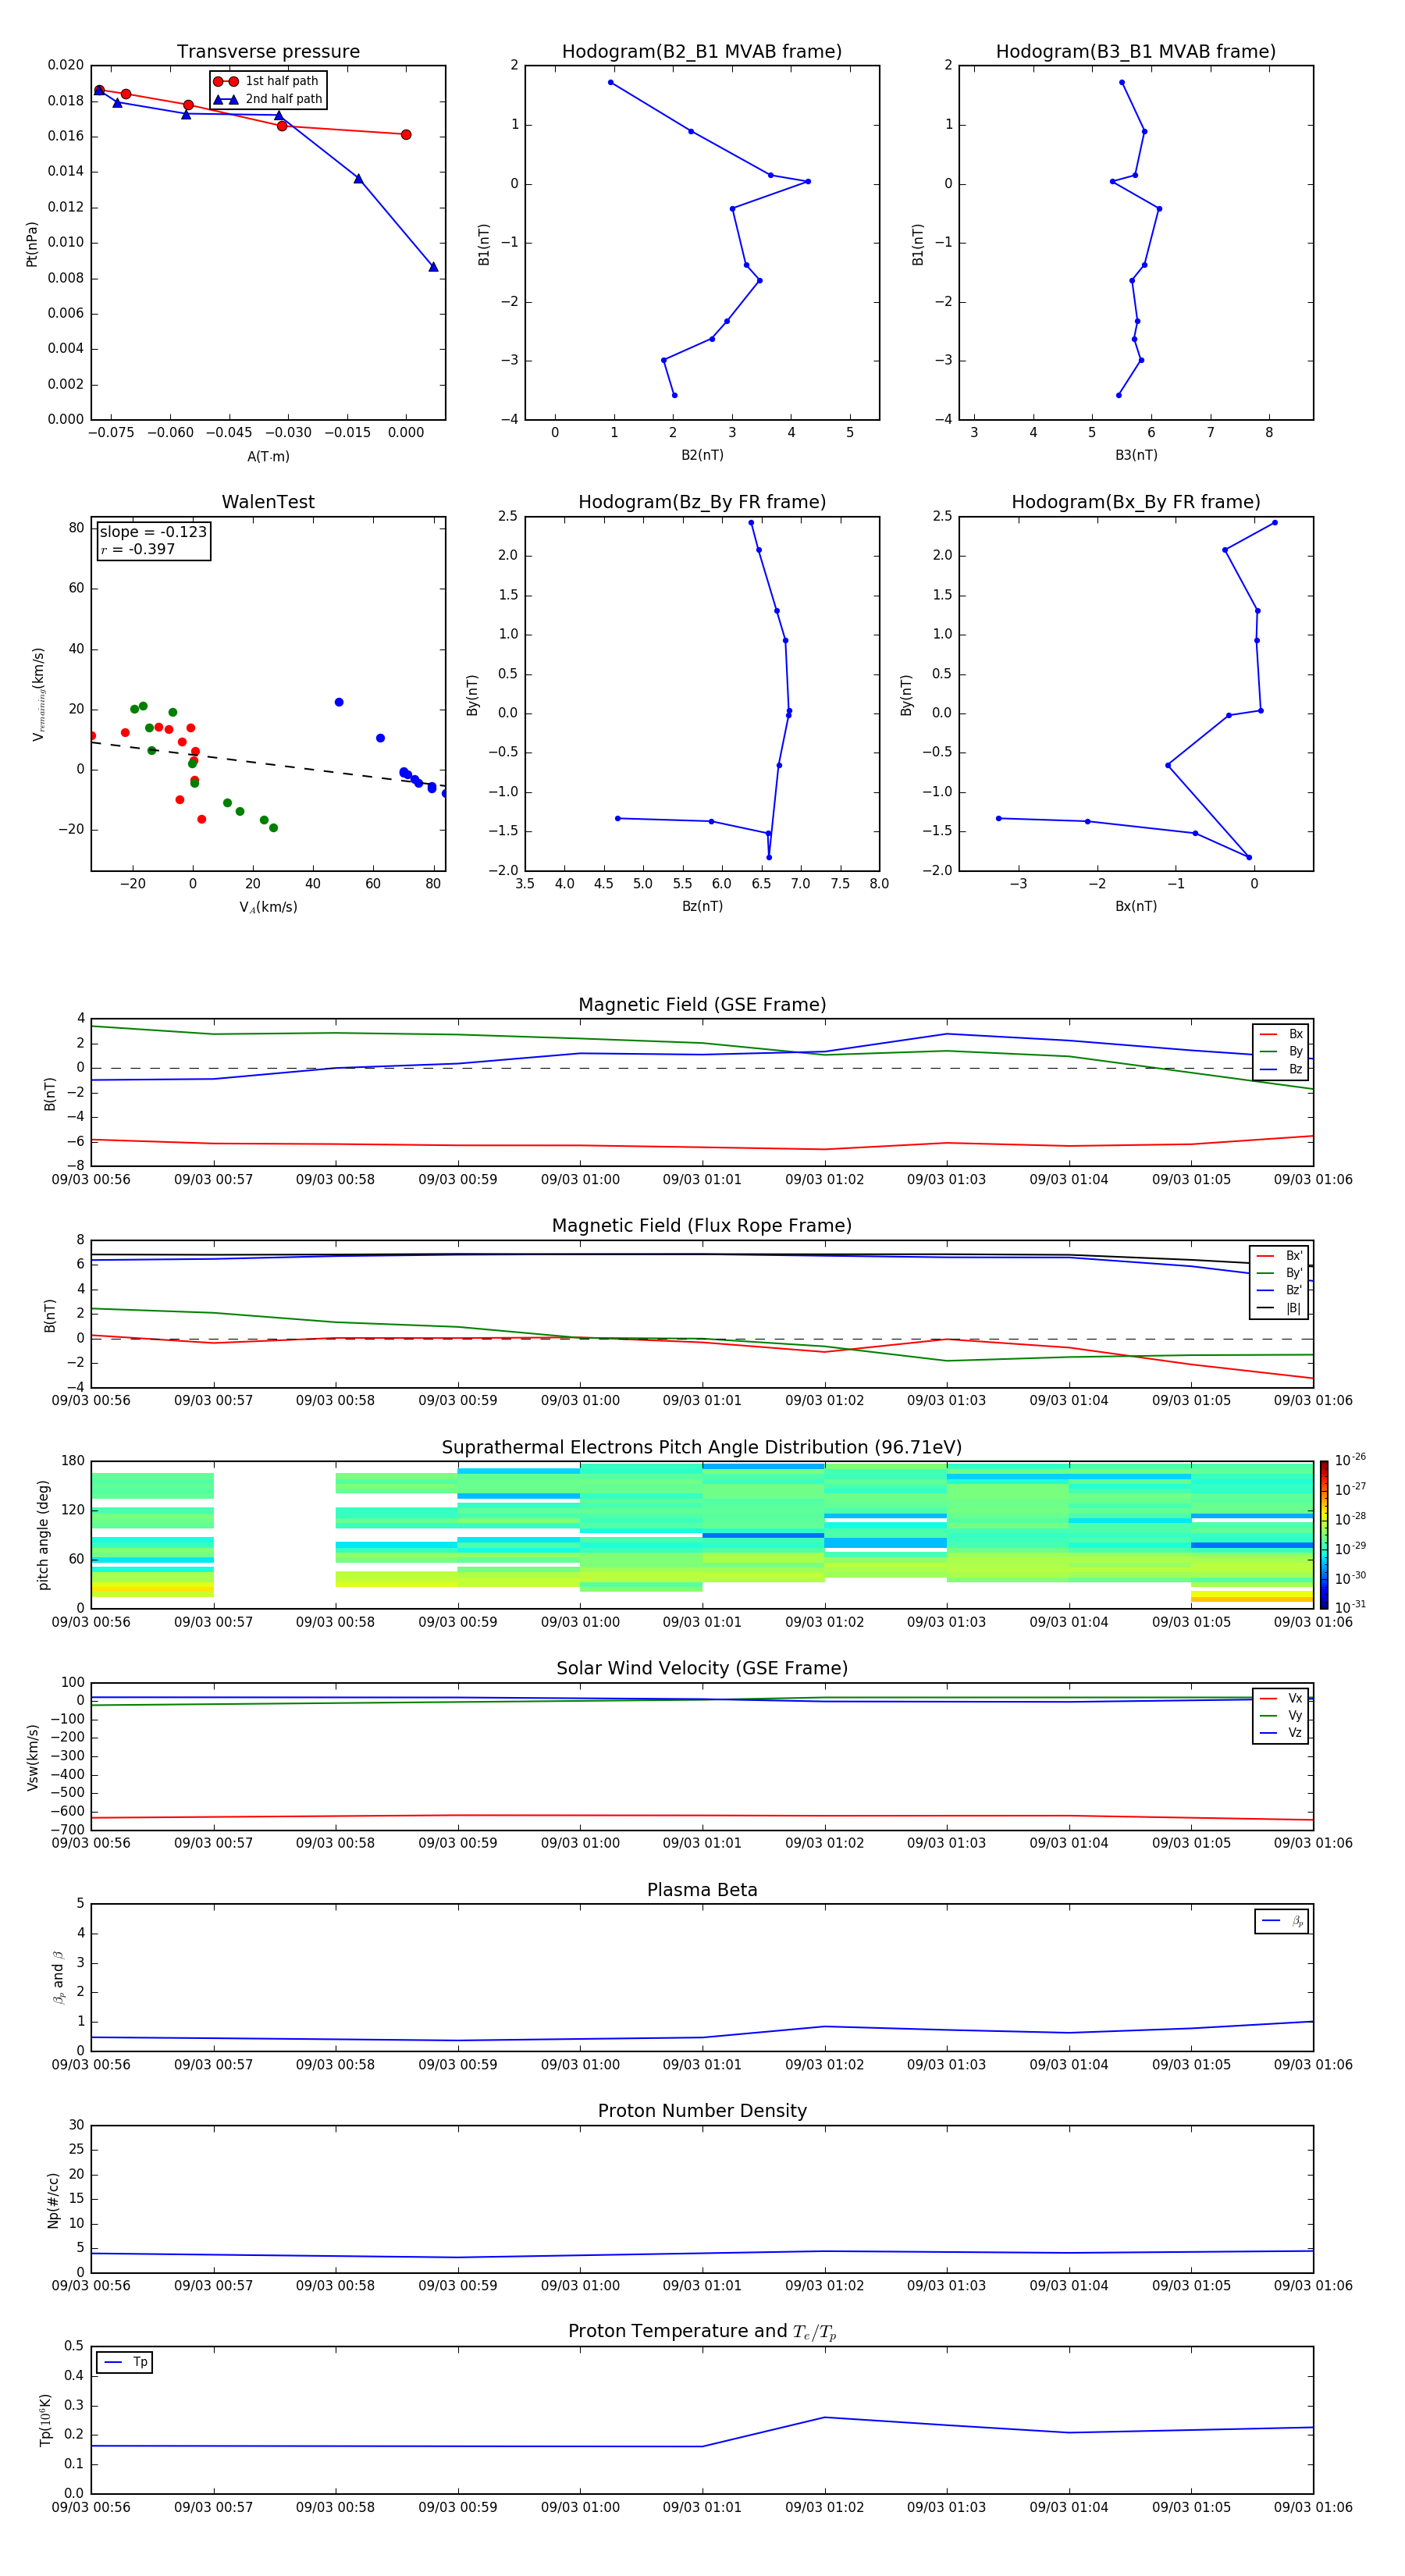The width and height of the screenshot is (1405, 2576).
Task: Click the "Bz(nT)" x-axis label
Action: [702, 906]
